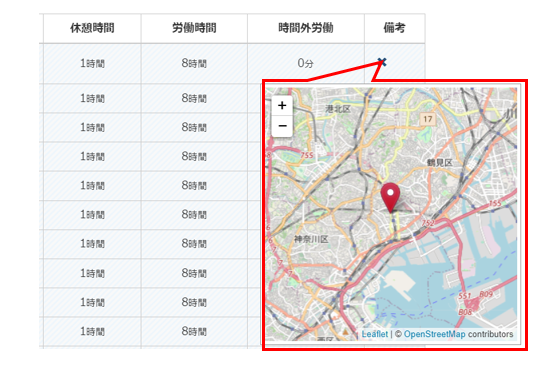Zoom out the map with minus button
The width and height of the screenshot is (548, 366).
[282, 126]
